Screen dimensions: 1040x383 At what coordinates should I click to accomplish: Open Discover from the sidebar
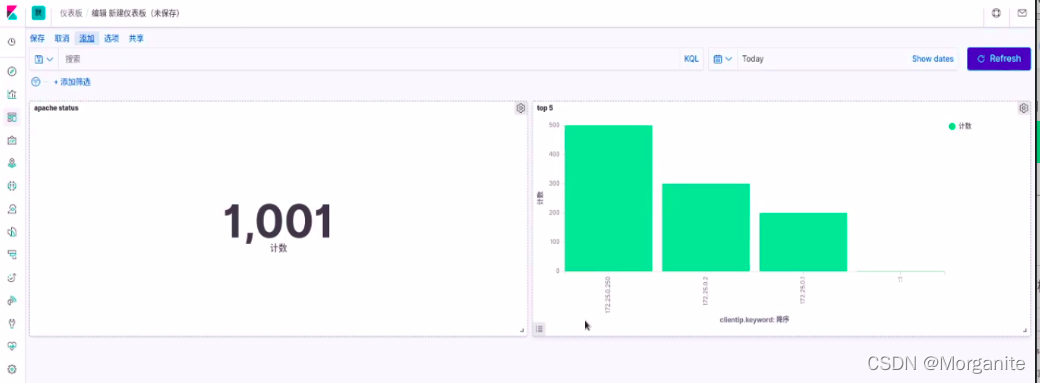click(x=12, y=71)
